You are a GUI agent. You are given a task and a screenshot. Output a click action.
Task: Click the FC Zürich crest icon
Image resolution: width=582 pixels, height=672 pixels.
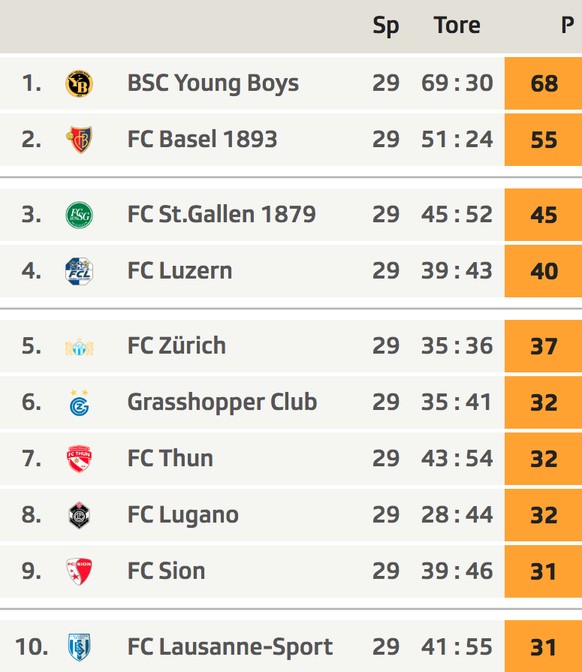(79, 347)
